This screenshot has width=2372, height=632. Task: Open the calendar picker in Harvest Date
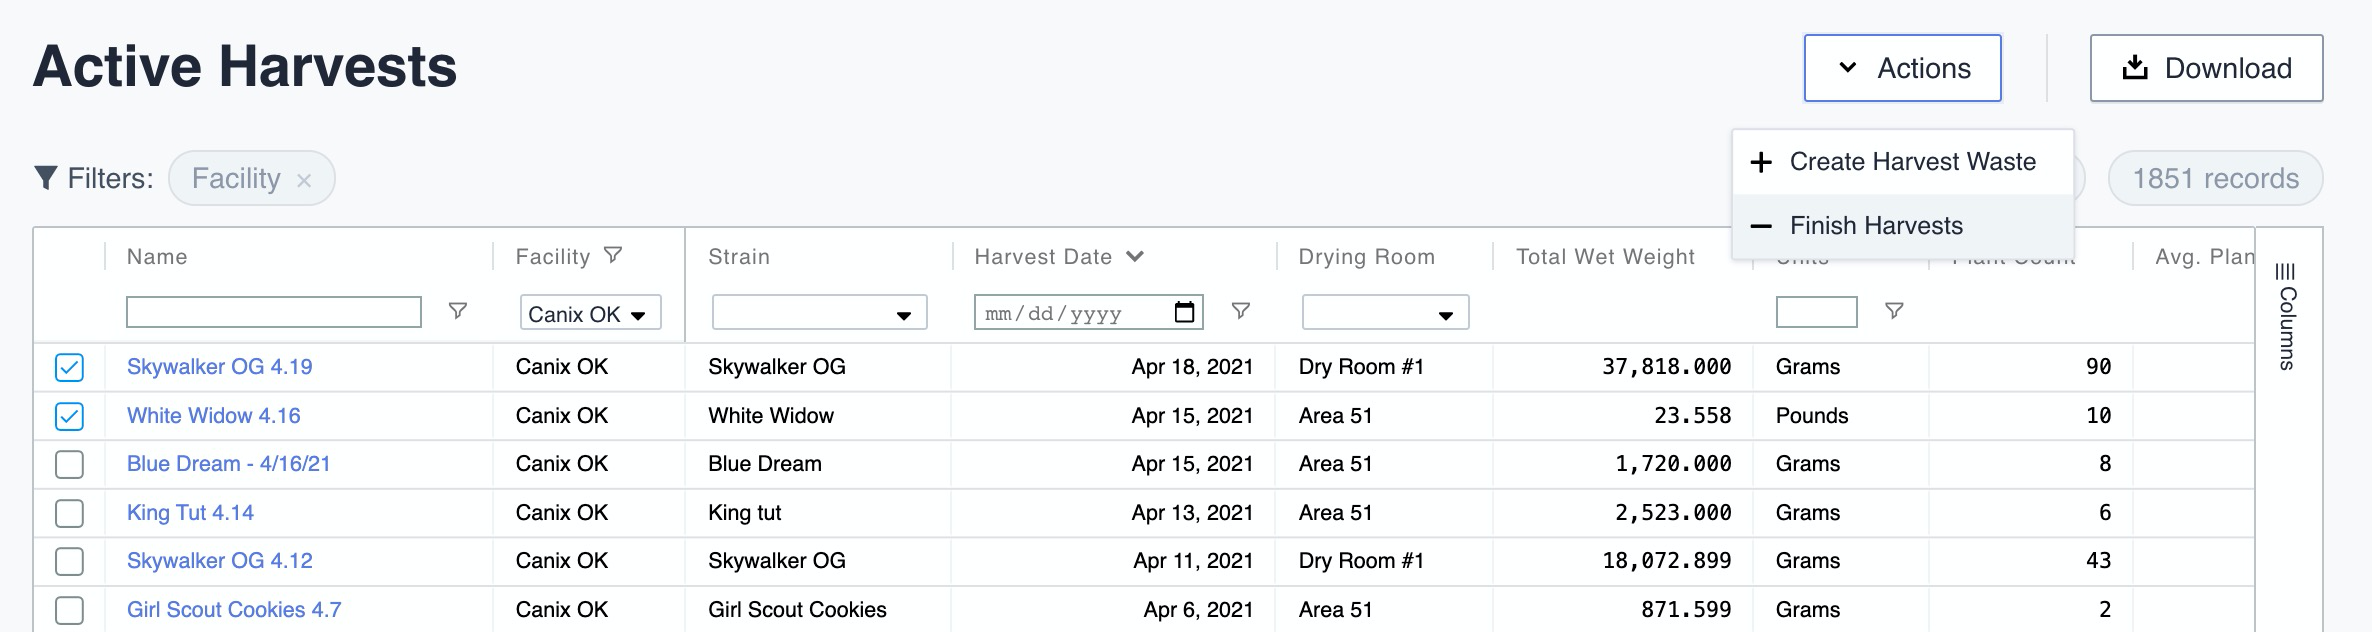1184,312
